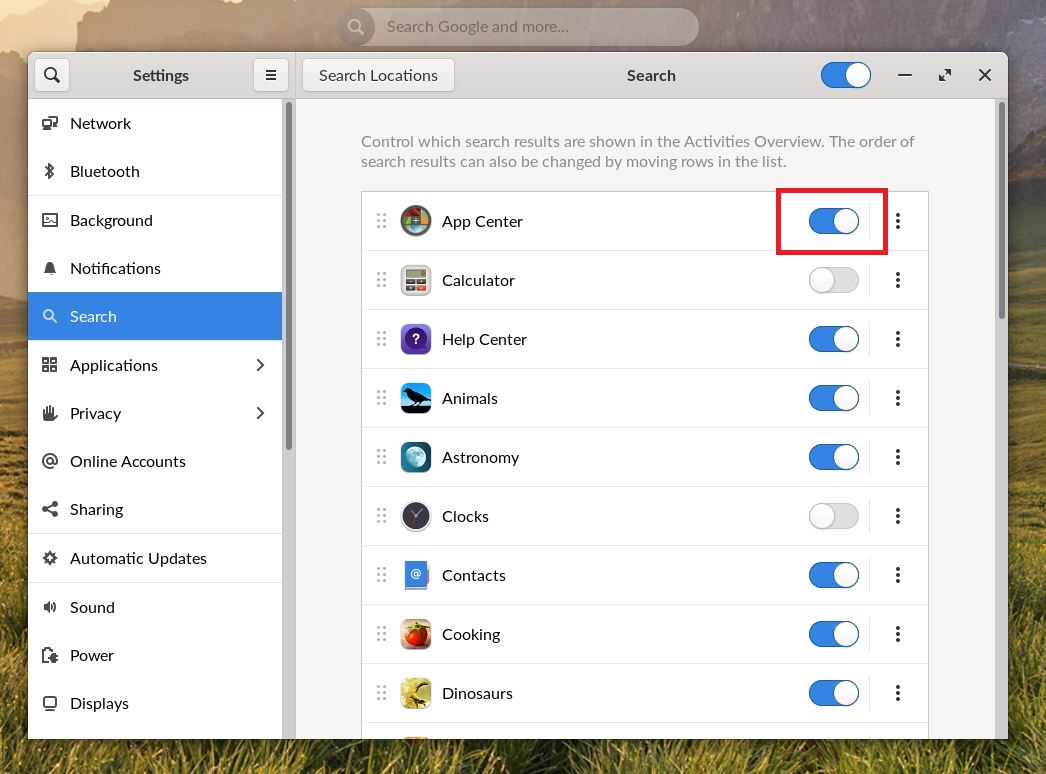
Task: Click the Help Center question-mark icon
Action: tap(416, 339)
